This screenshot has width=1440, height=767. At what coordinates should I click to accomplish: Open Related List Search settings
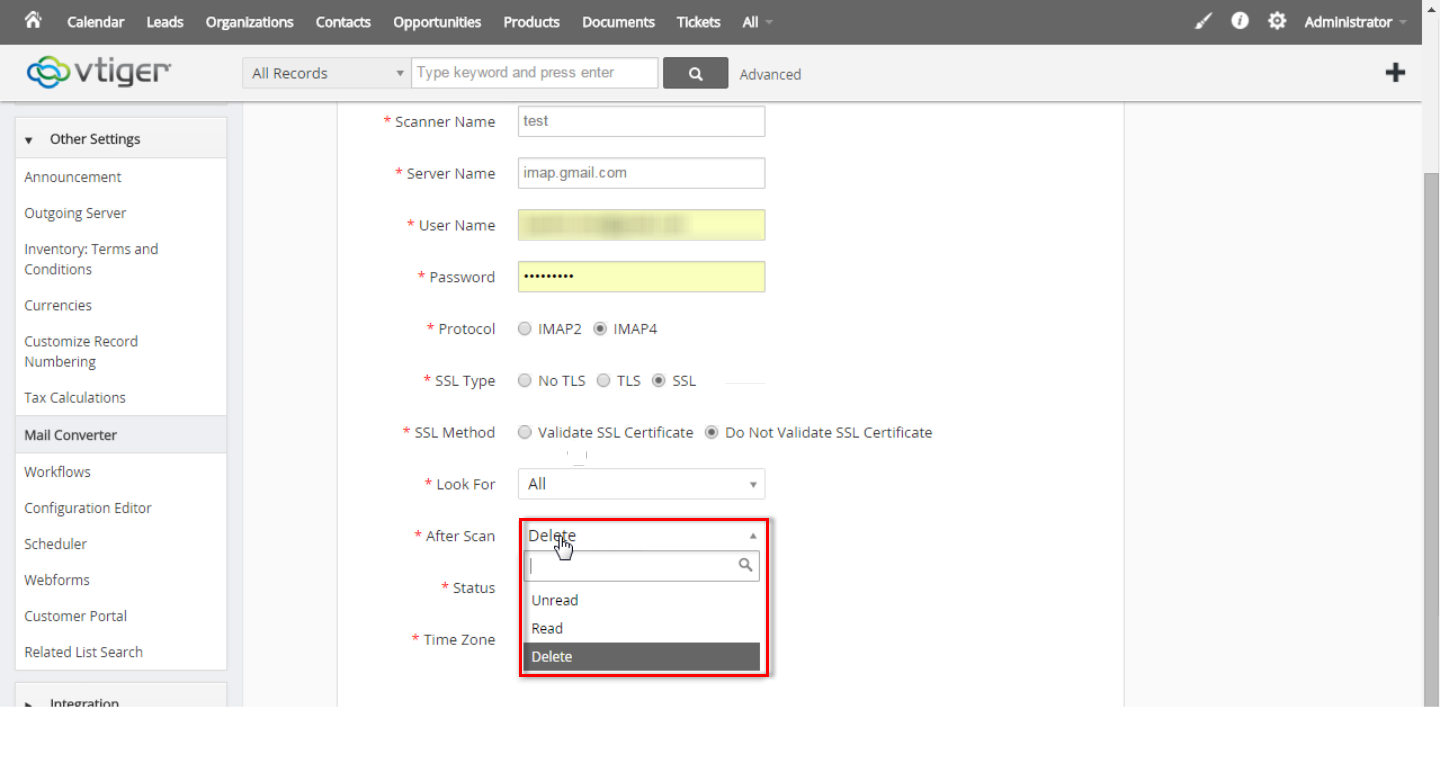point(84,652)
